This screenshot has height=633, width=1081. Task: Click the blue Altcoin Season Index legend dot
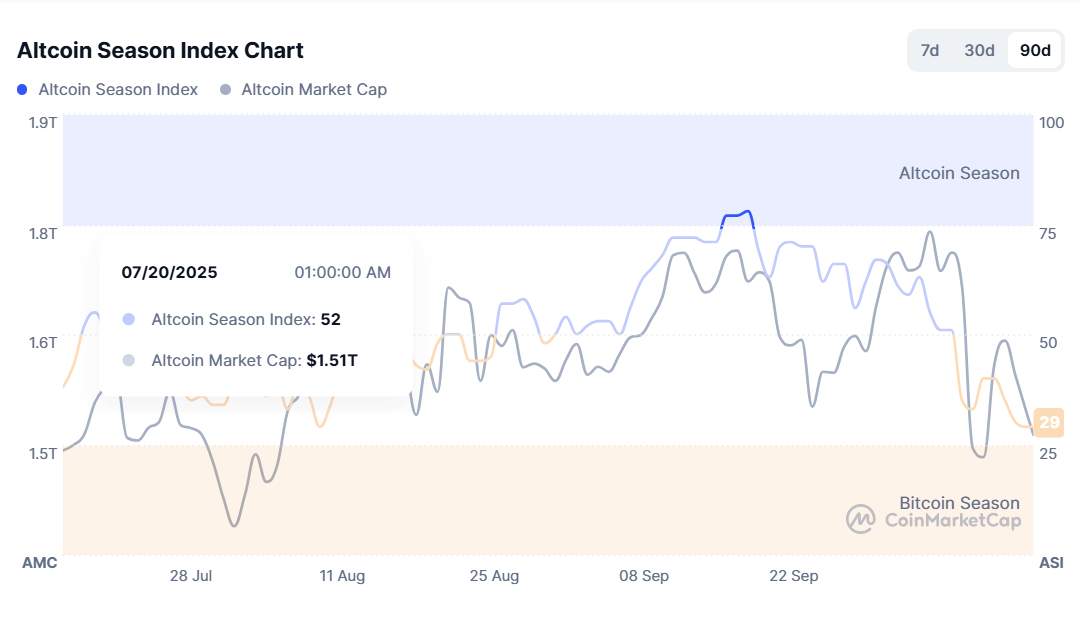[x=23, y=90]
